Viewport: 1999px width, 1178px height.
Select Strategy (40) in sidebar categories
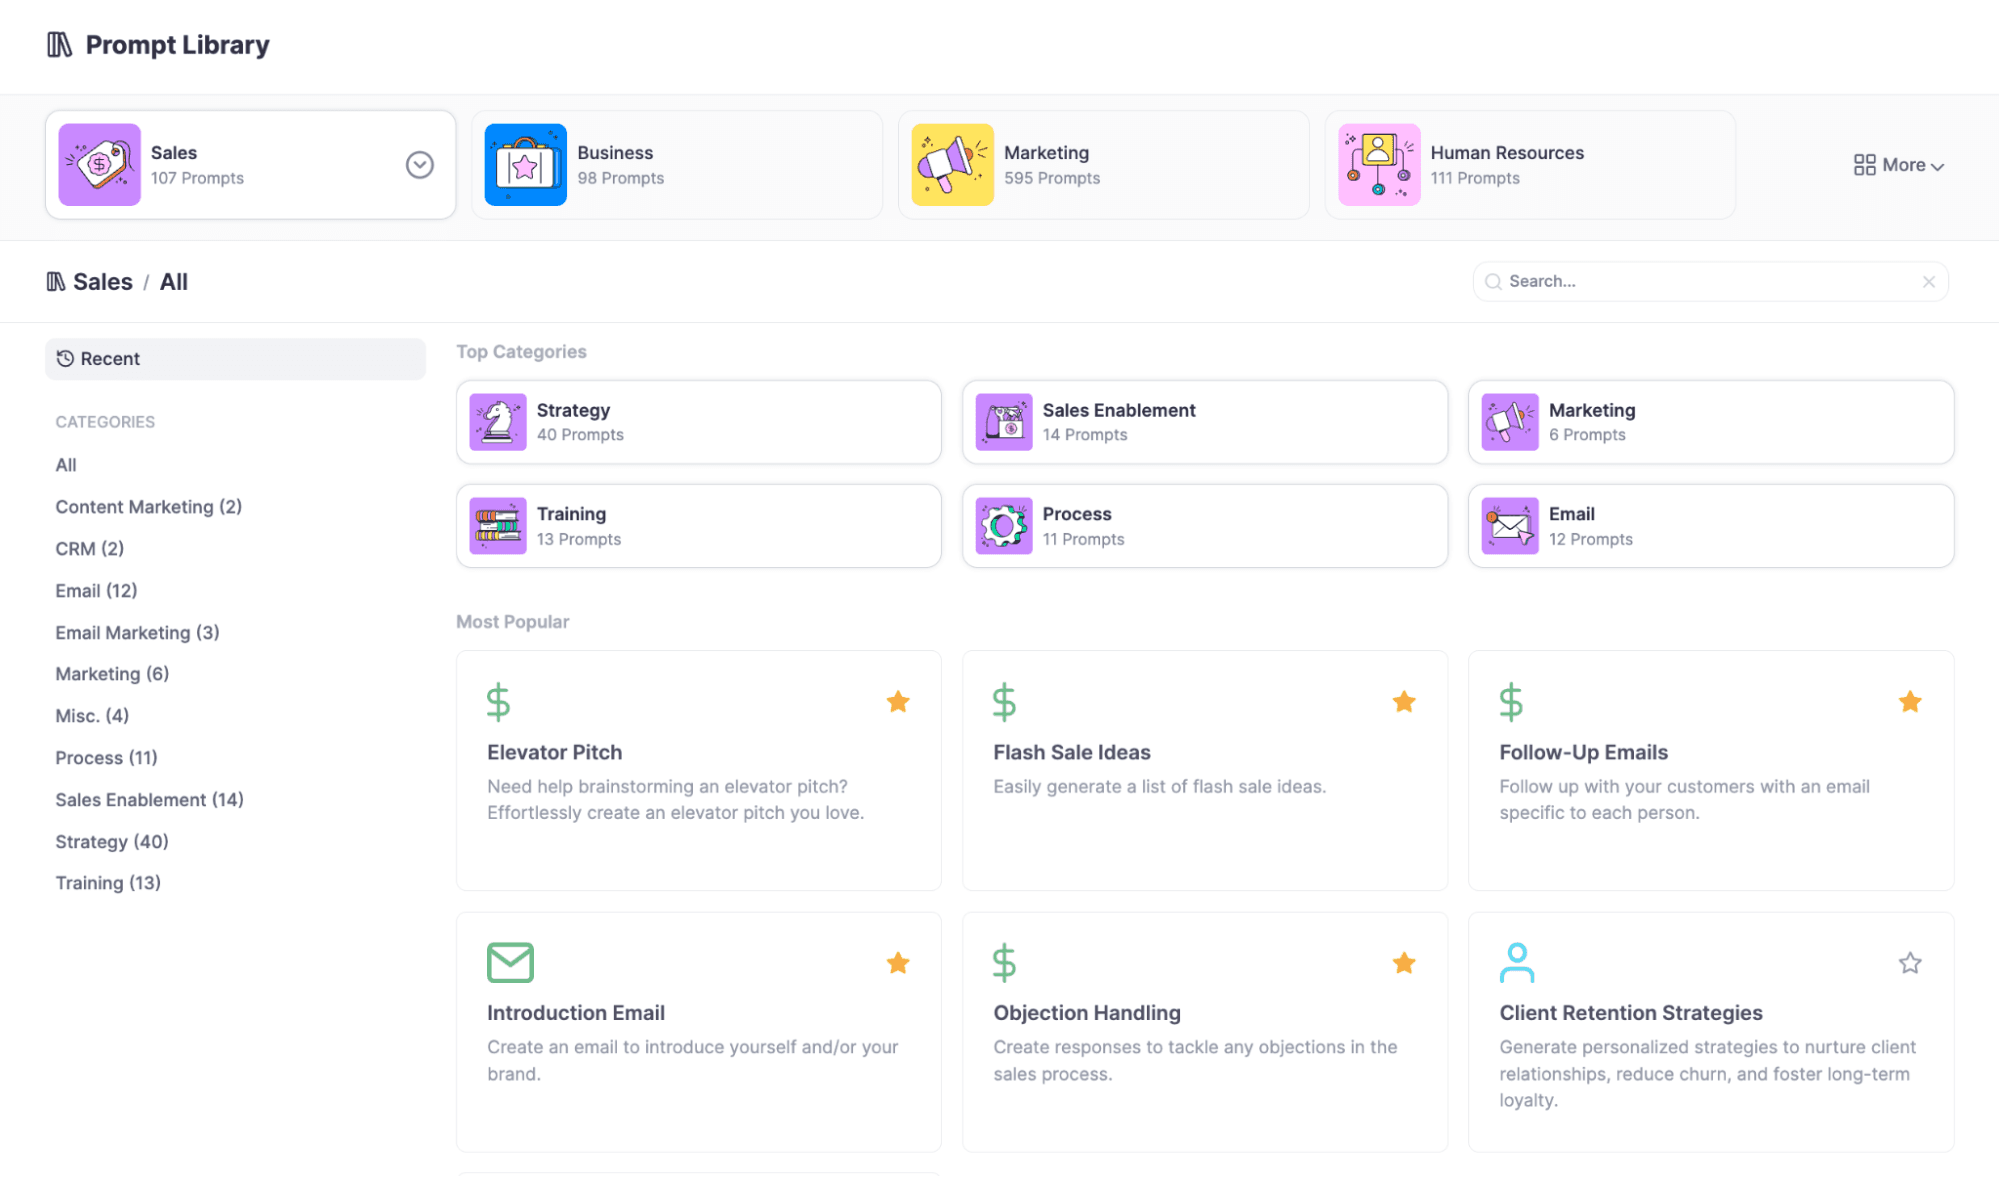coord(112,842)
